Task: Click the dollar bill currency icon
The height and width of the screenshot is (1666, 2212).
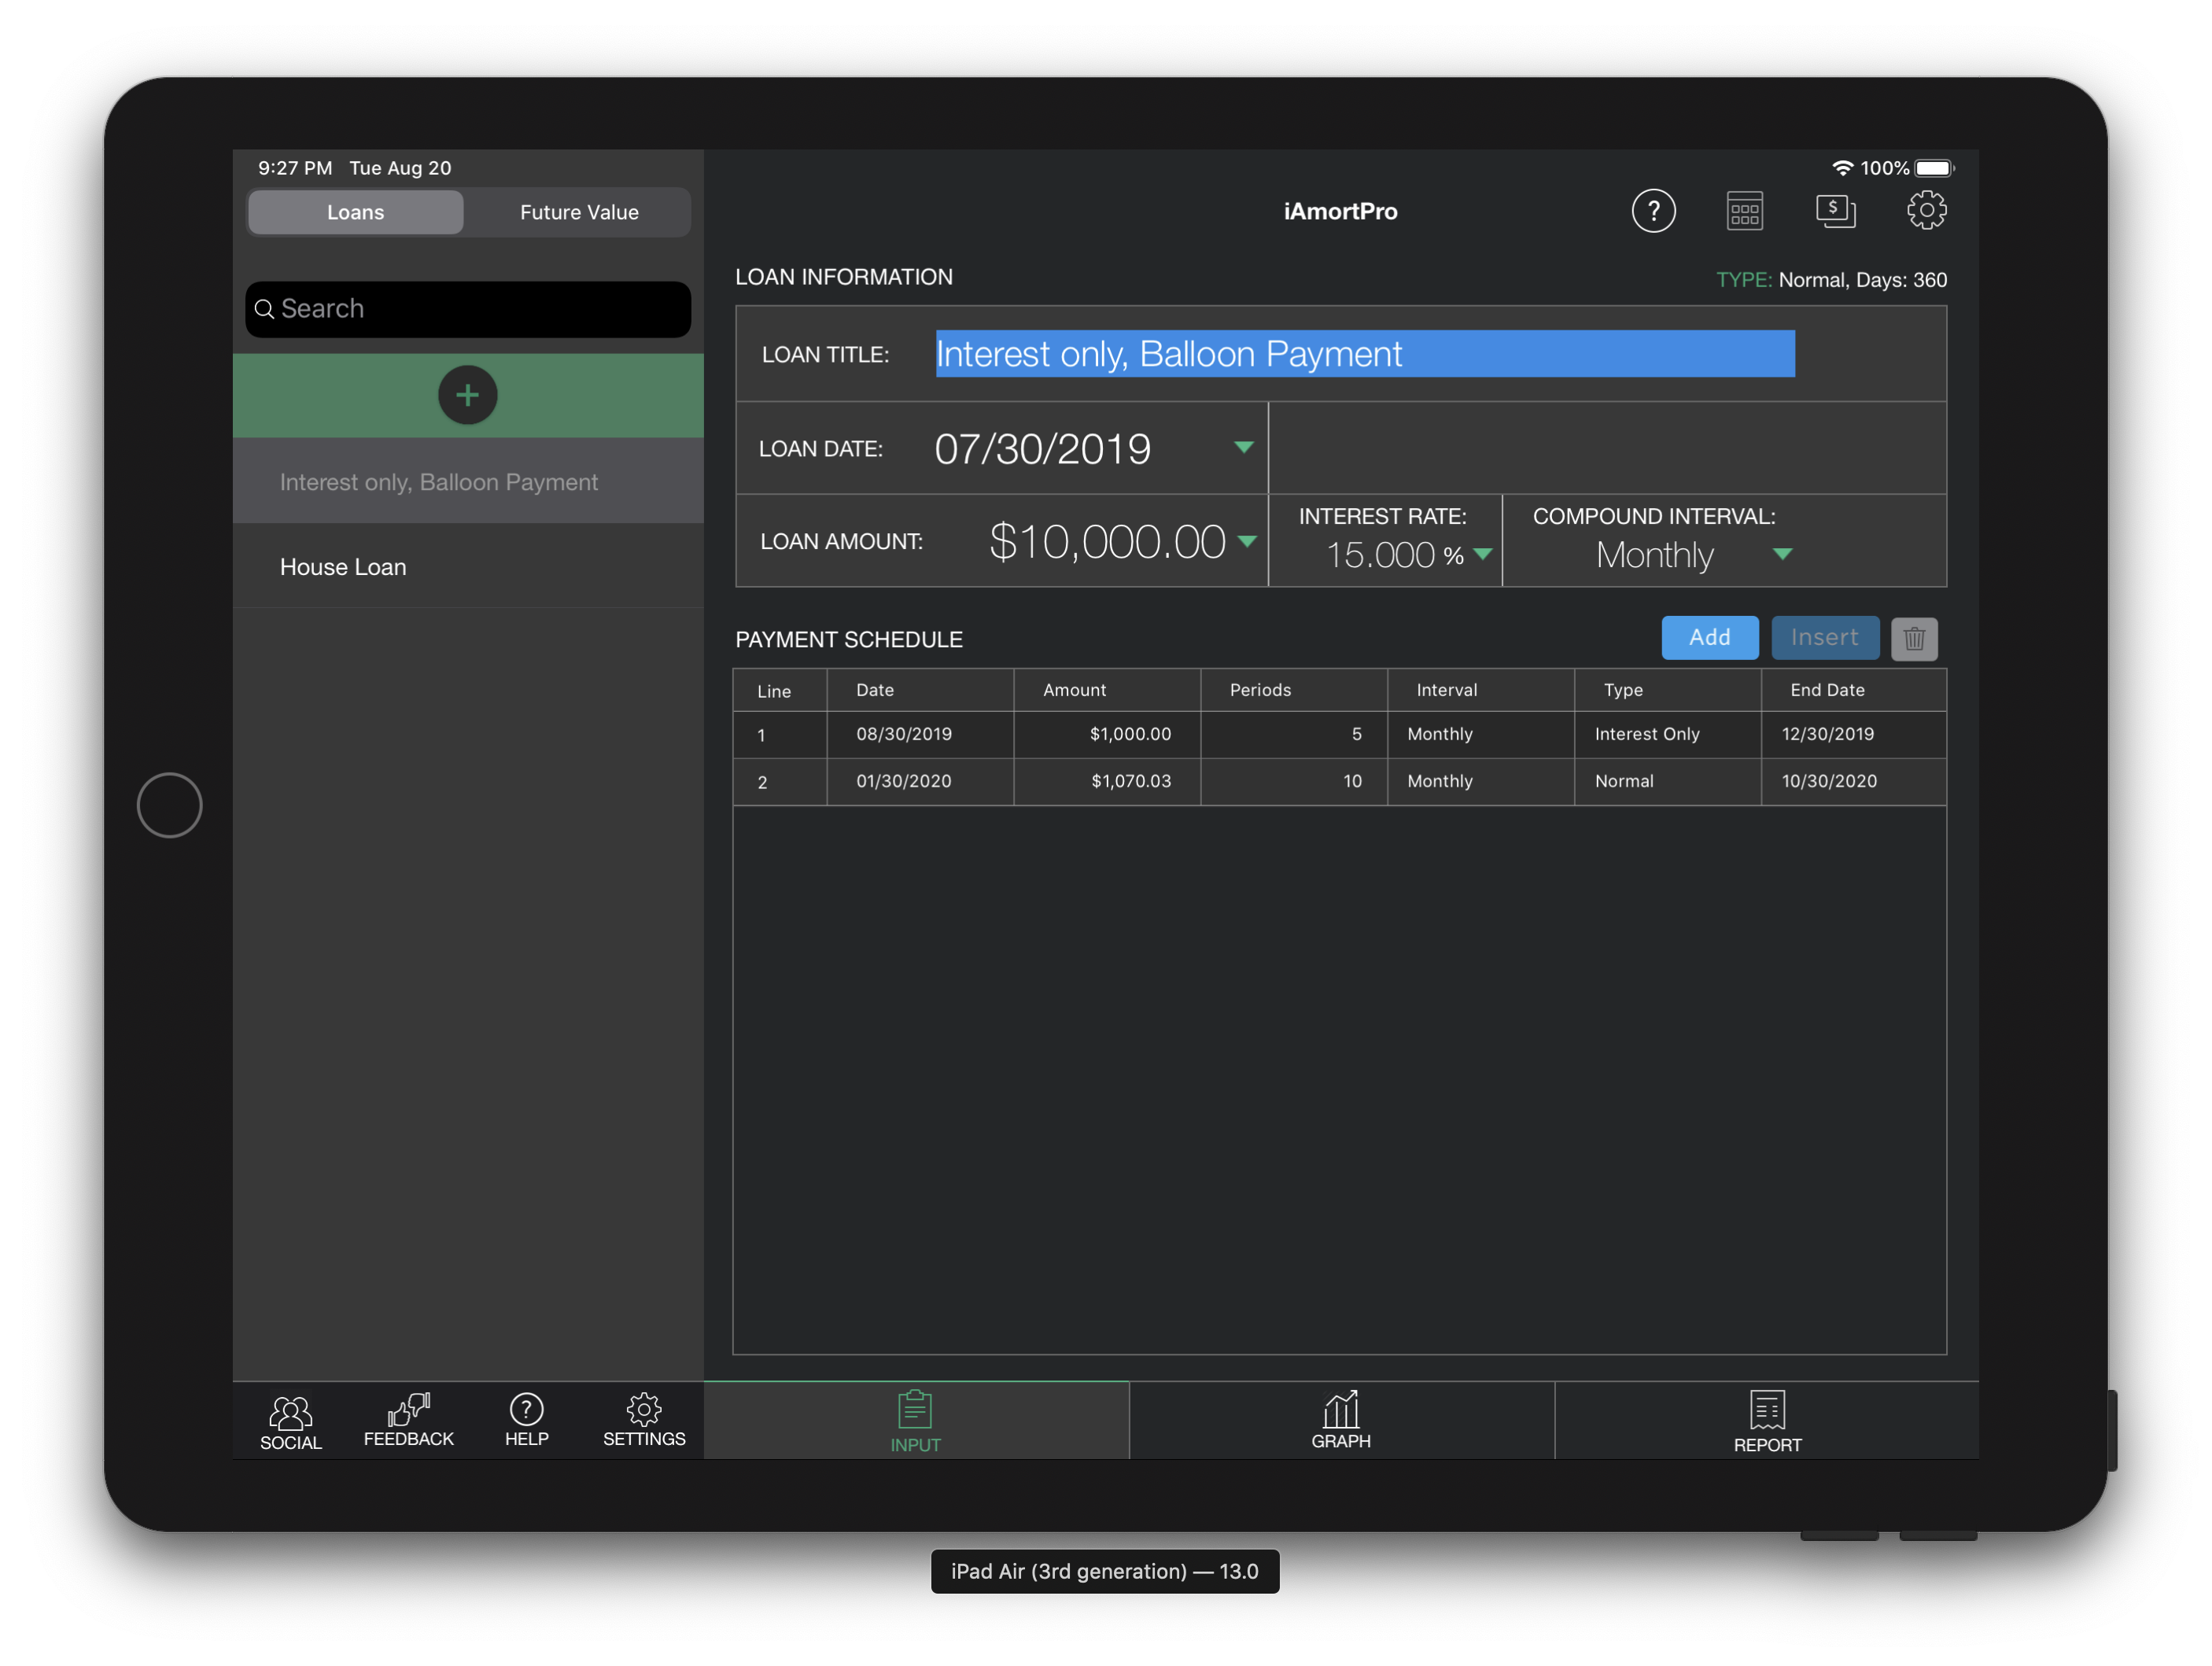Action: [1835, 211]
